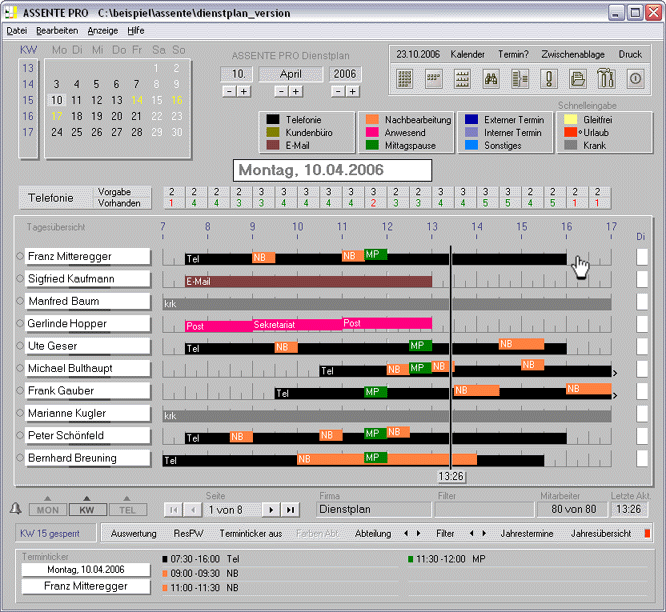Click overflow arrow in Frank Gauber row
666x612 pixels.
615,395
